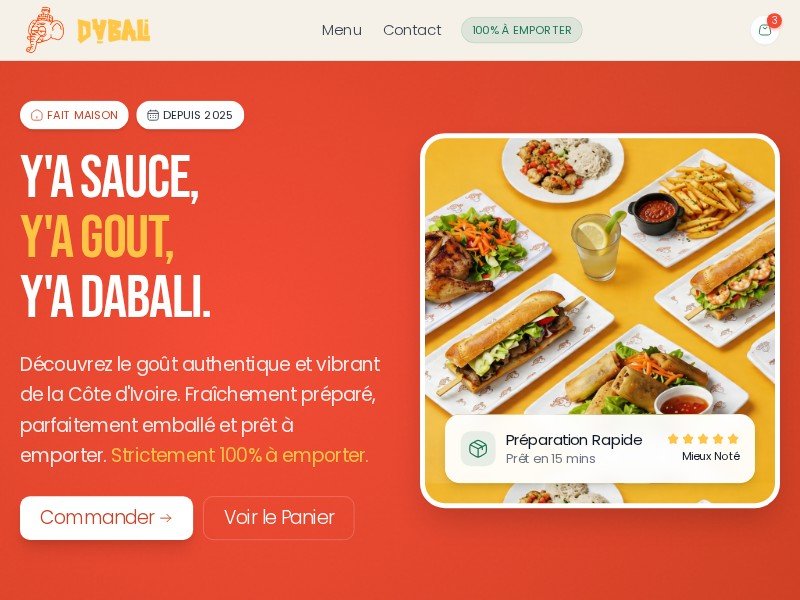Click the Mieux Noté label
Viewport: 800px width, 600px height.
click(x=711, y=456)
